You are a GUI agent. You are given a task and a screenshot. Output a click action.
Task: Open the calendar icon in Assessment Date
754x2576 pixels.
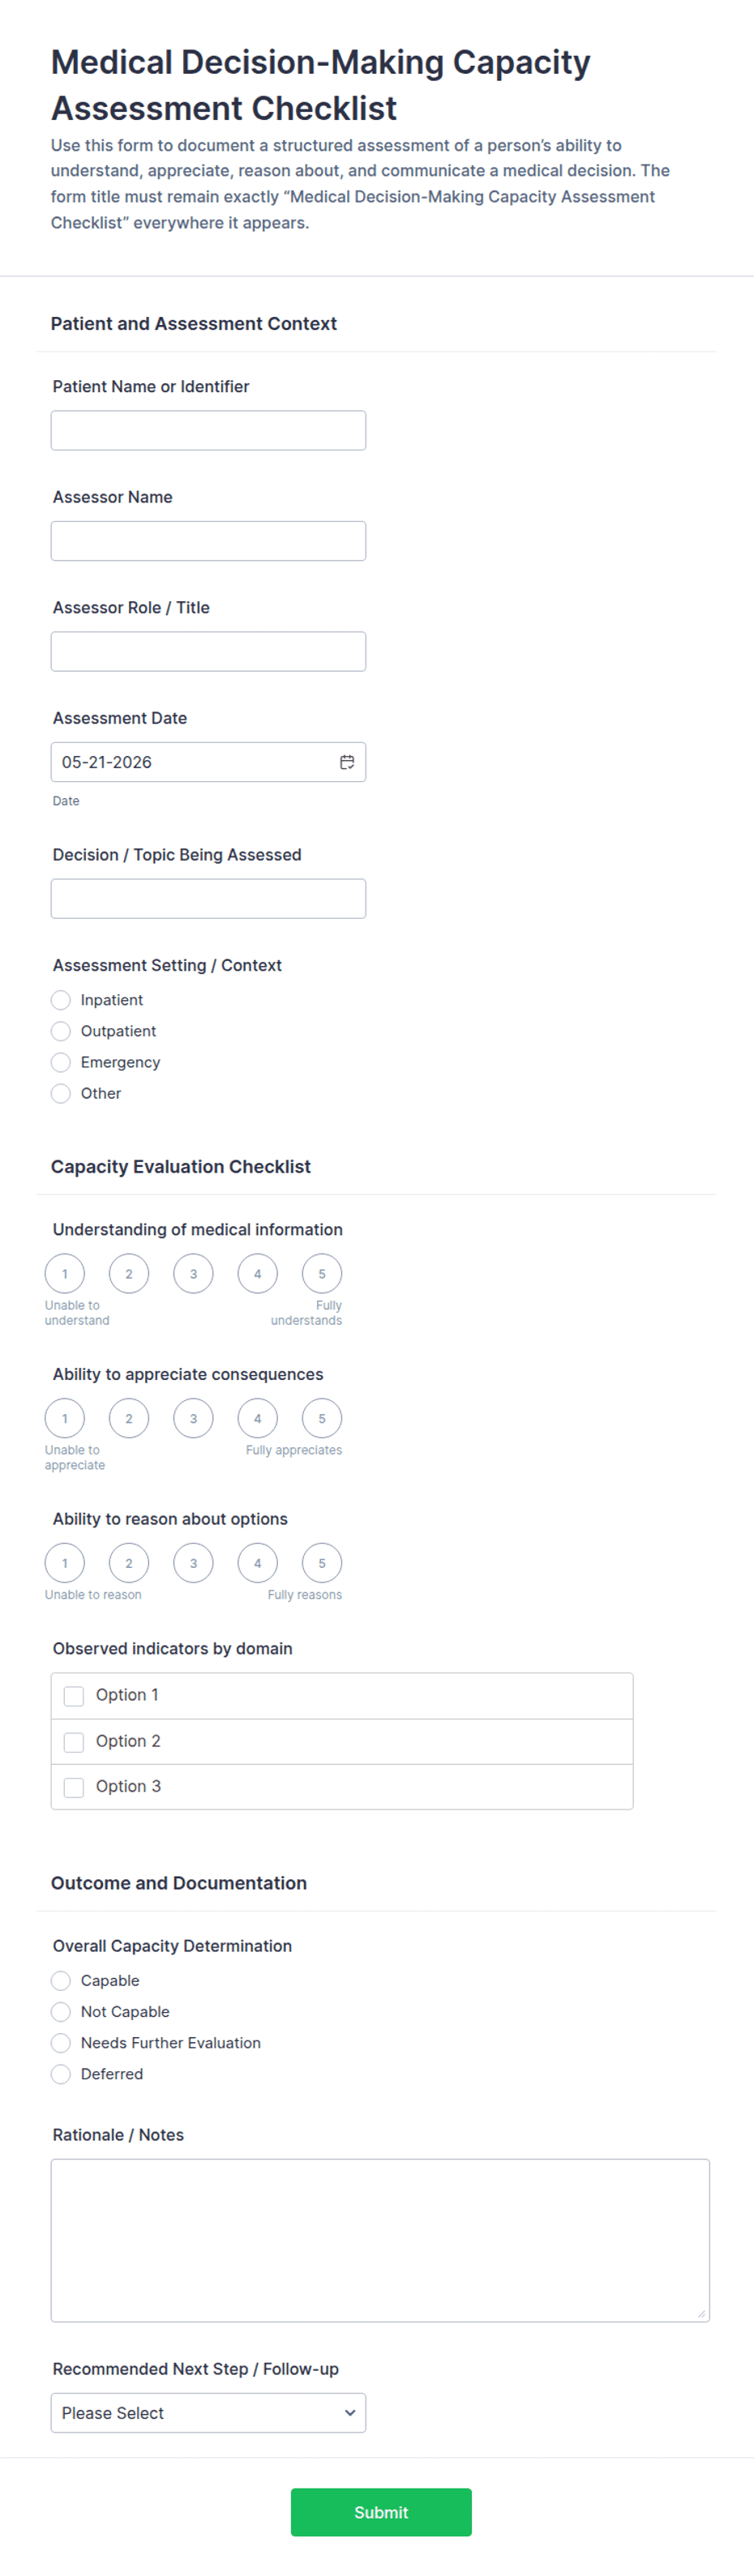coord(347,762)
